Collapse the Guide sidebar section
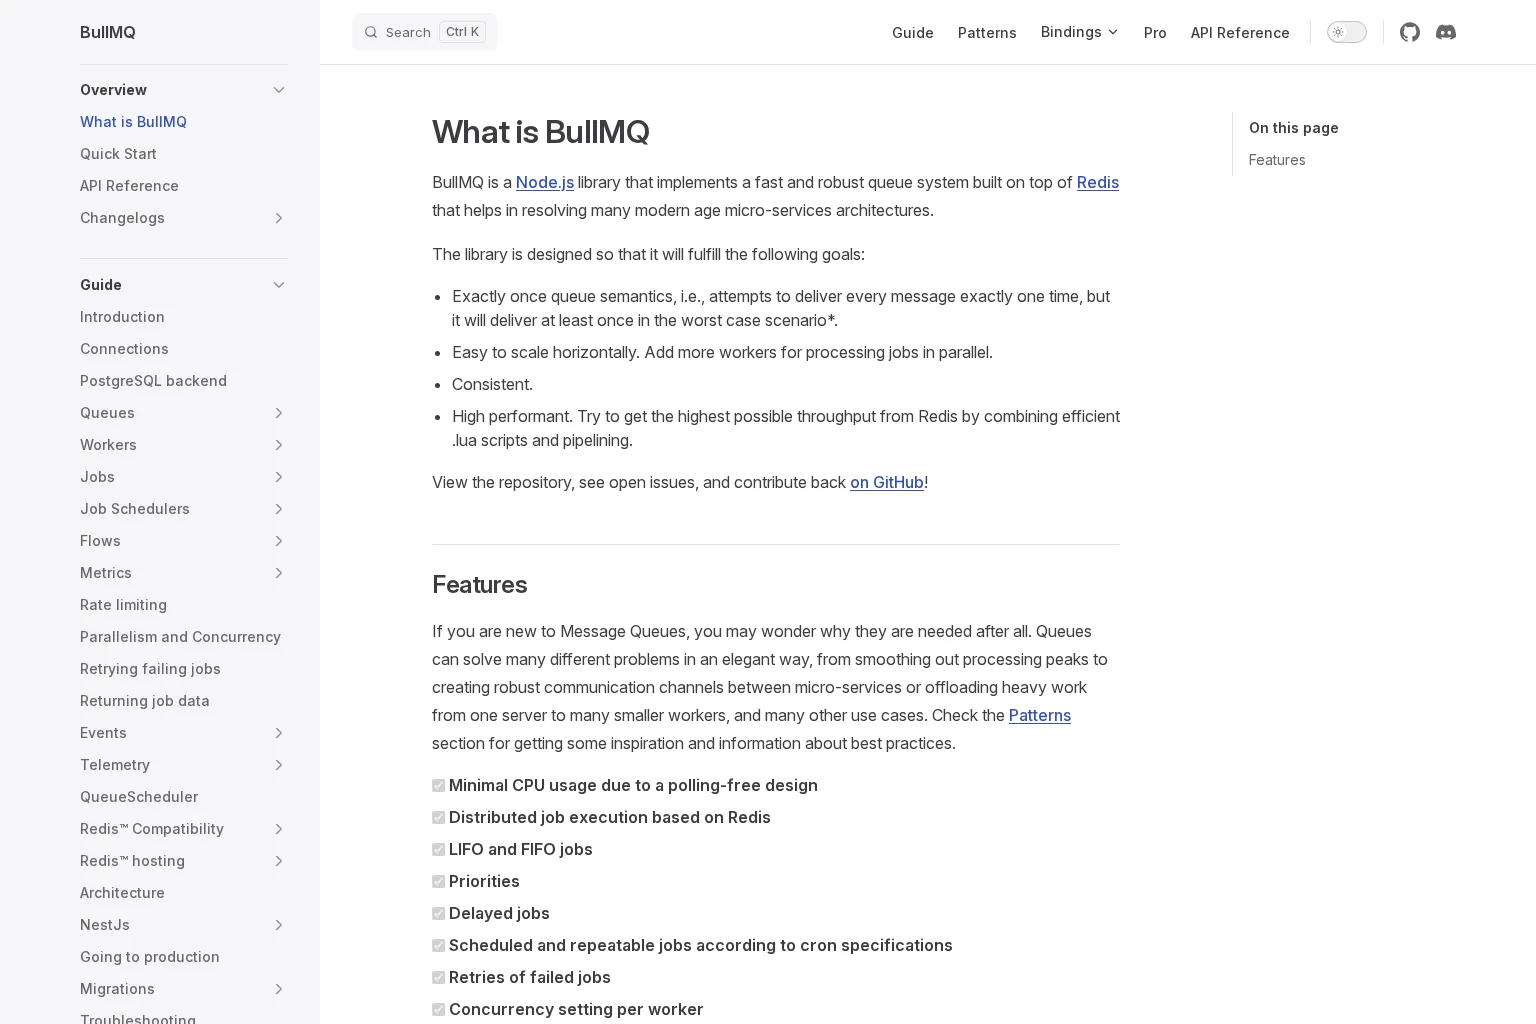The height and width of the screenshot is (1024, 1536). coord(279,285)
